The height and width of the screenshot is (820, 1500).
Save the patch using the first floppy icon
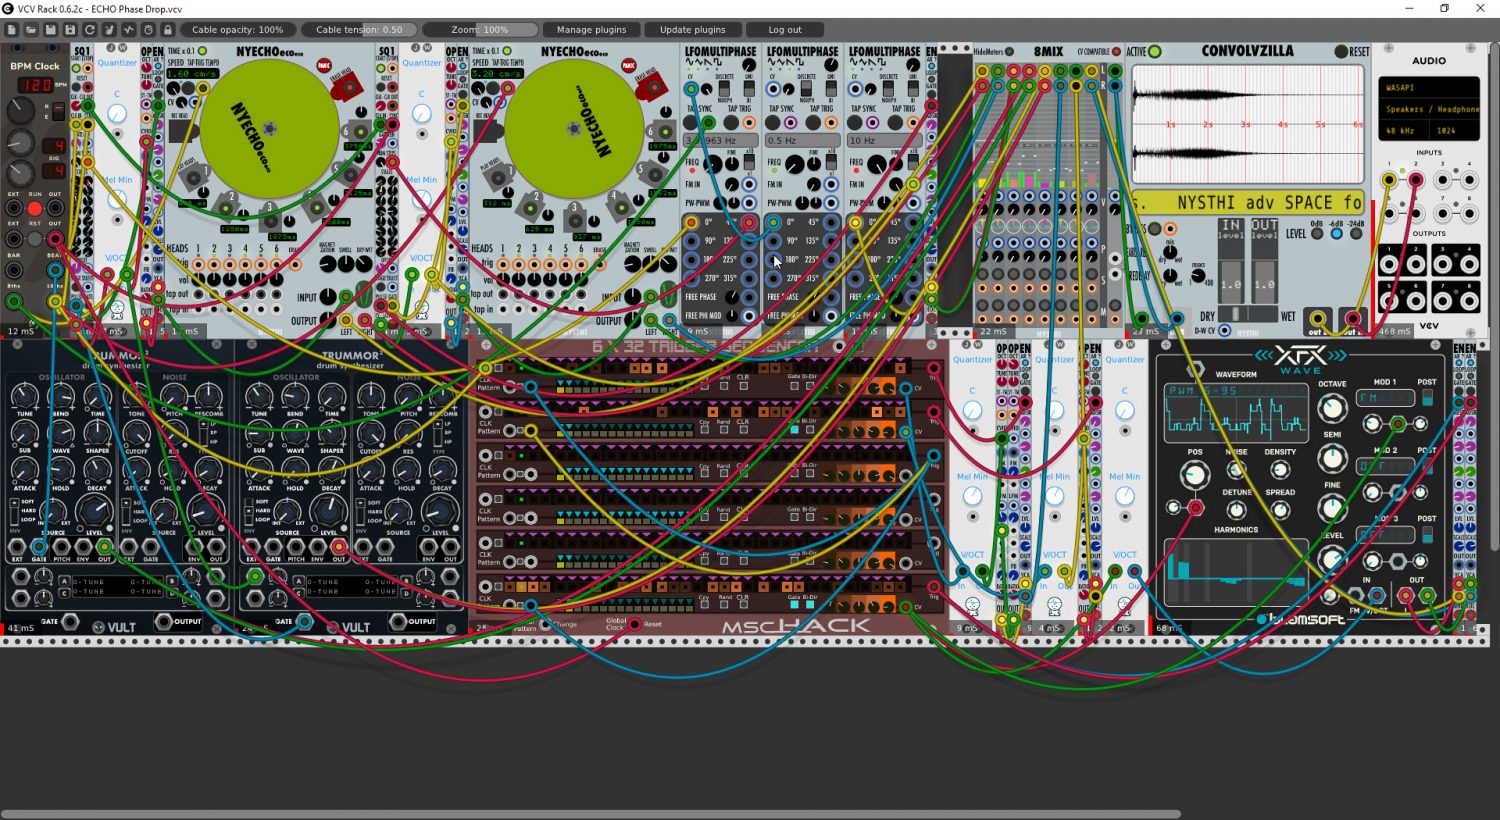51,30
